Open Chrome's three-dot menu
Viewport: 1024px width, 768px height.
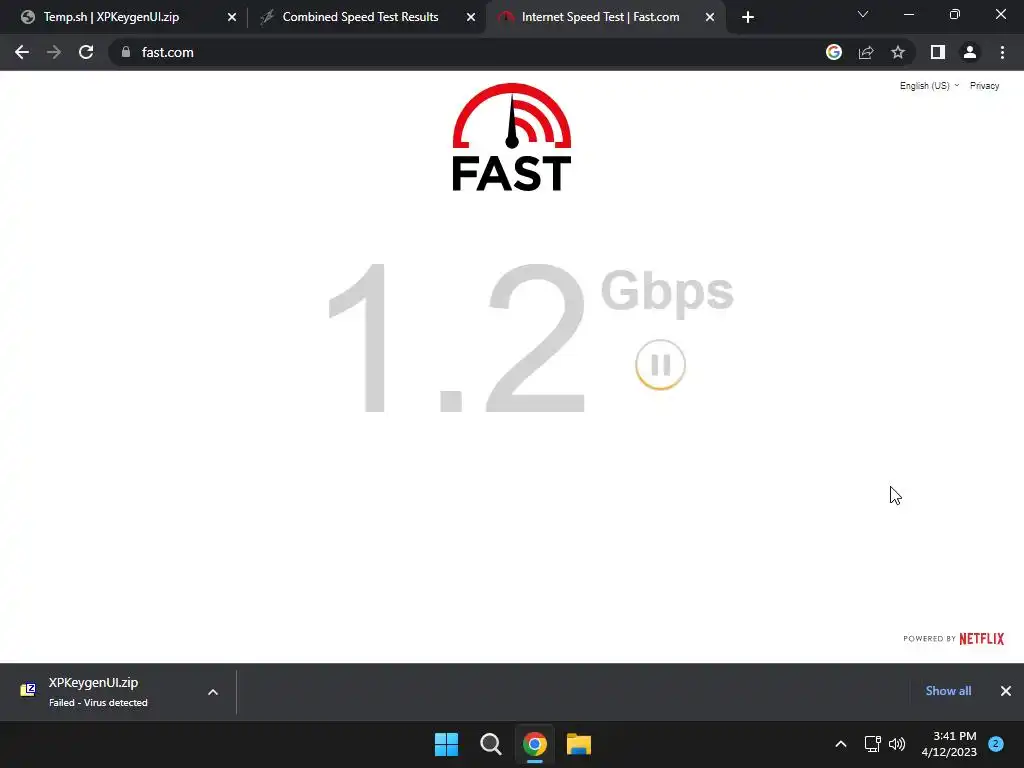[1002, 52]
